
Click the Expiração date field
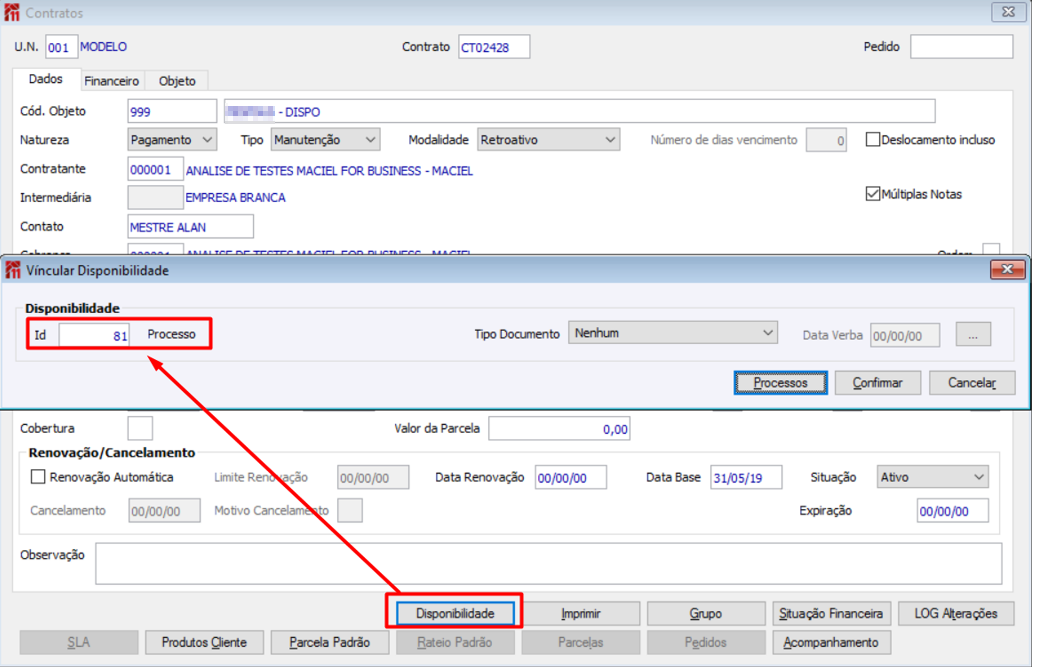[x=953, y=510]
